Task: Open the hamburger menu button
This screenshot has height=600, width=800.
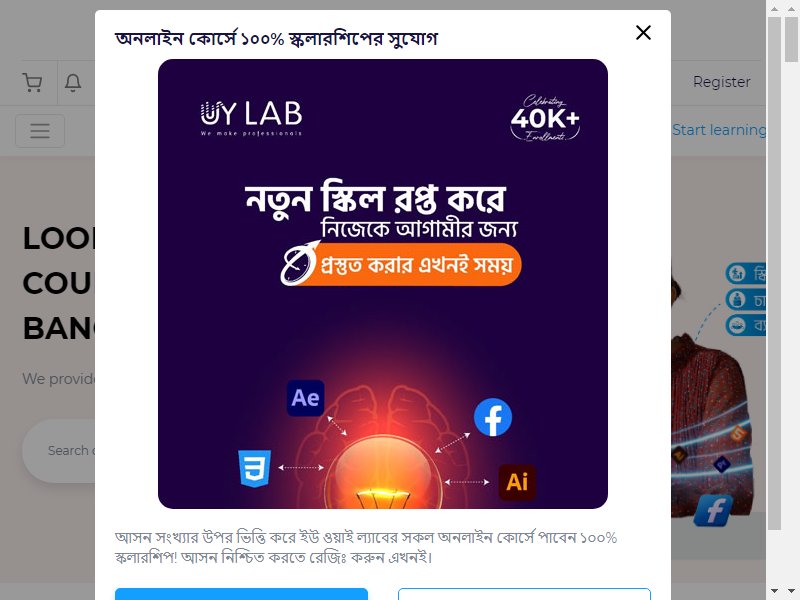Action: [x=40, y=131]
